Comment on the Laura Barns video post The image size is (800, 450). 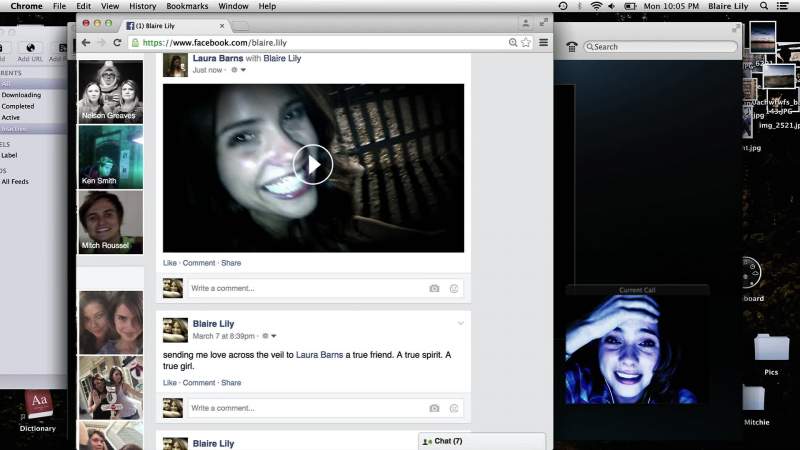[x=199, y=263]
